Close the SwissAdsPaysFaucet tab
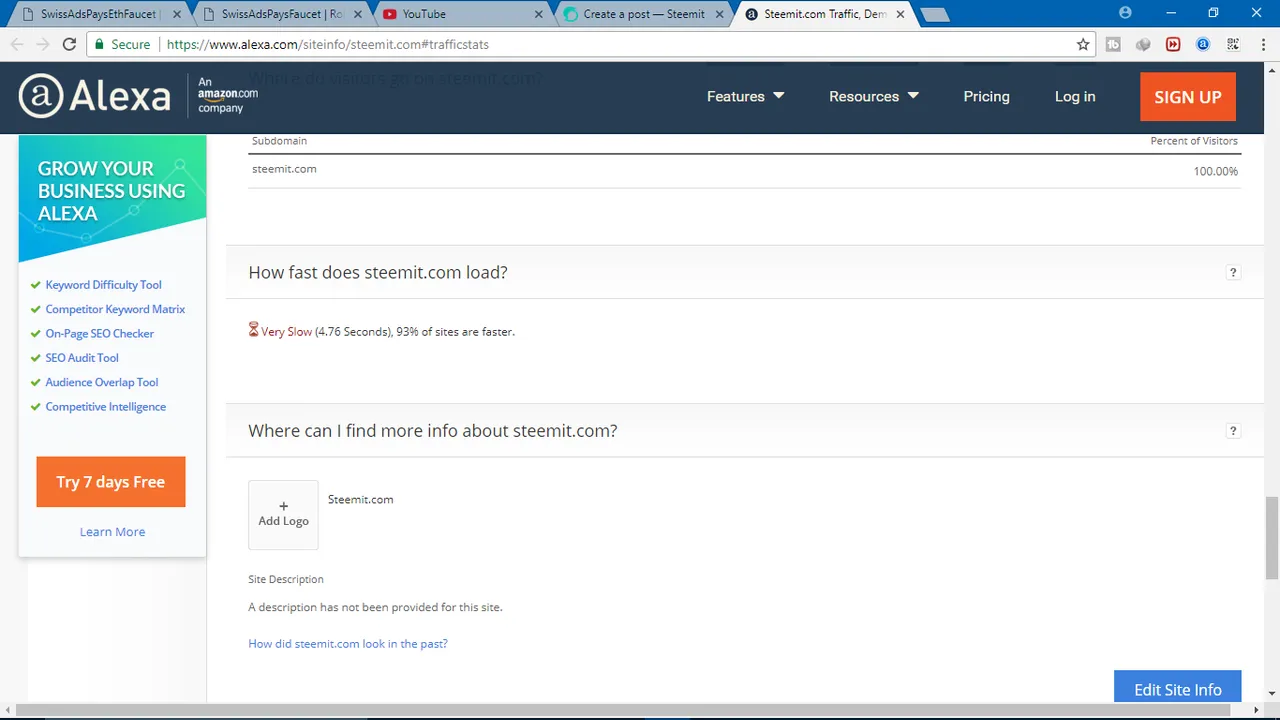 (358, 14)
